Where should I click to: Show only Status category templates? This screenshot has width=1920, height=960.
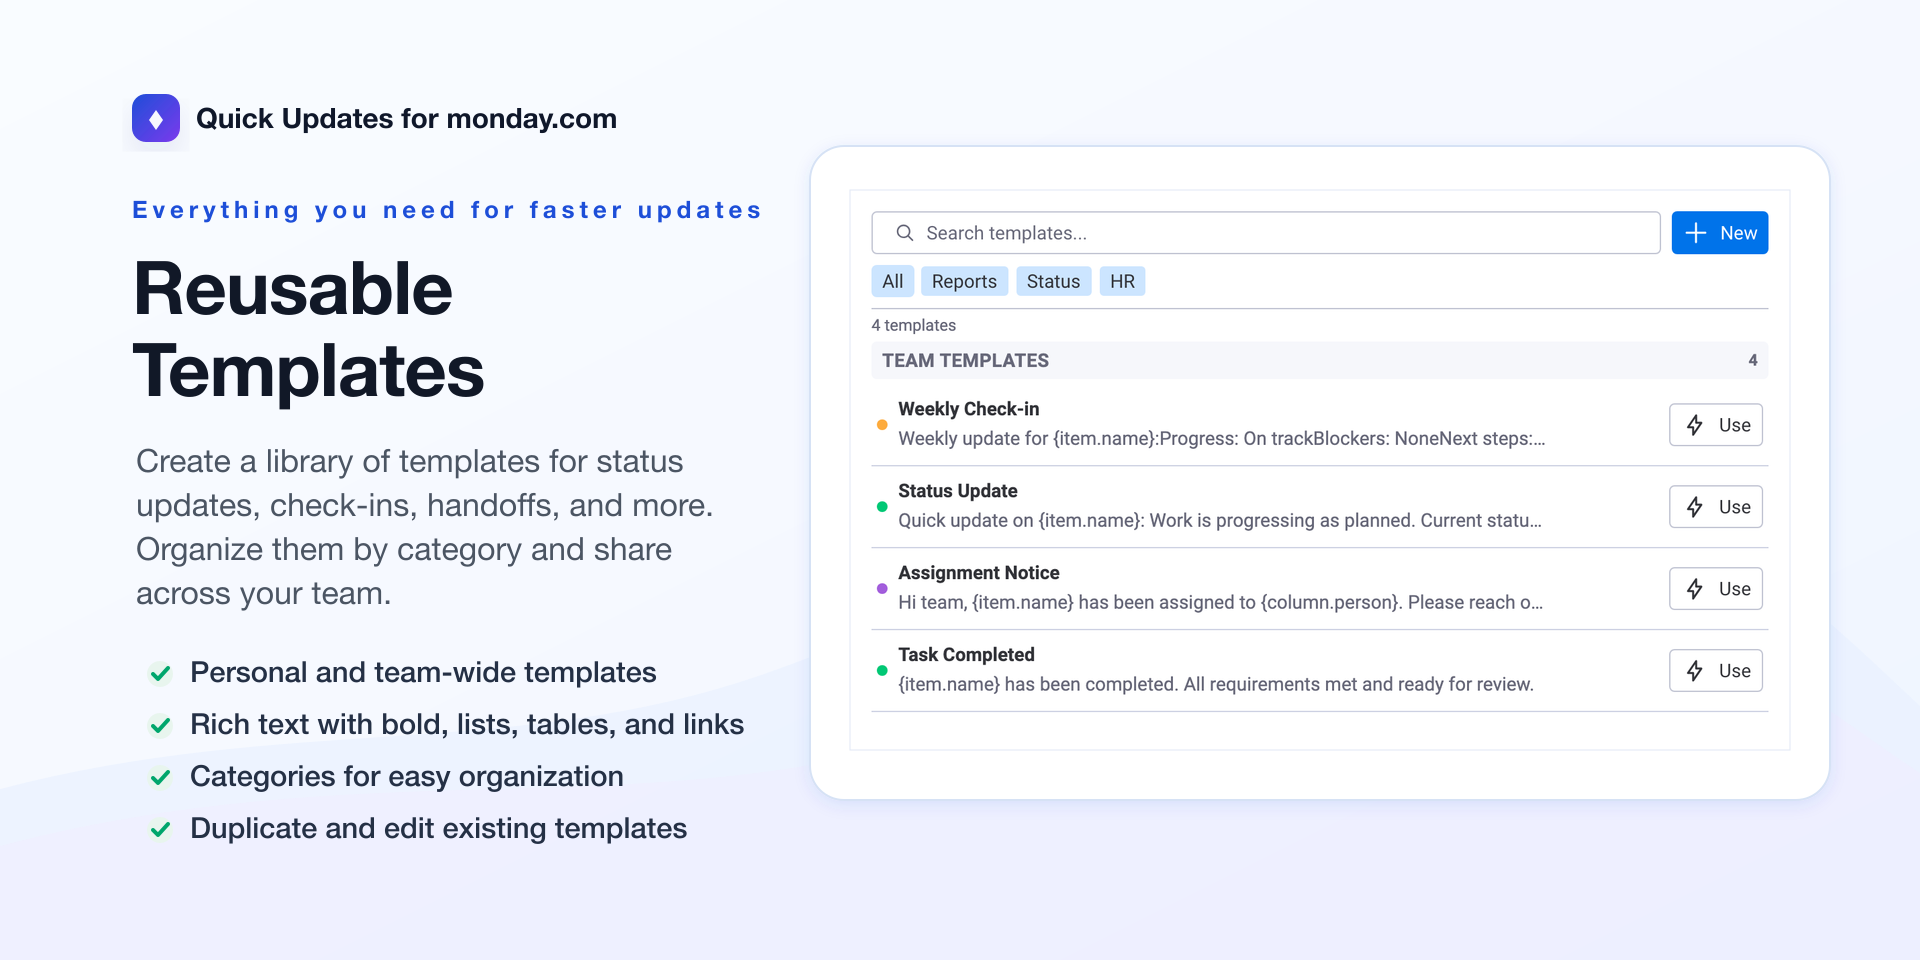click(1053, 282)
